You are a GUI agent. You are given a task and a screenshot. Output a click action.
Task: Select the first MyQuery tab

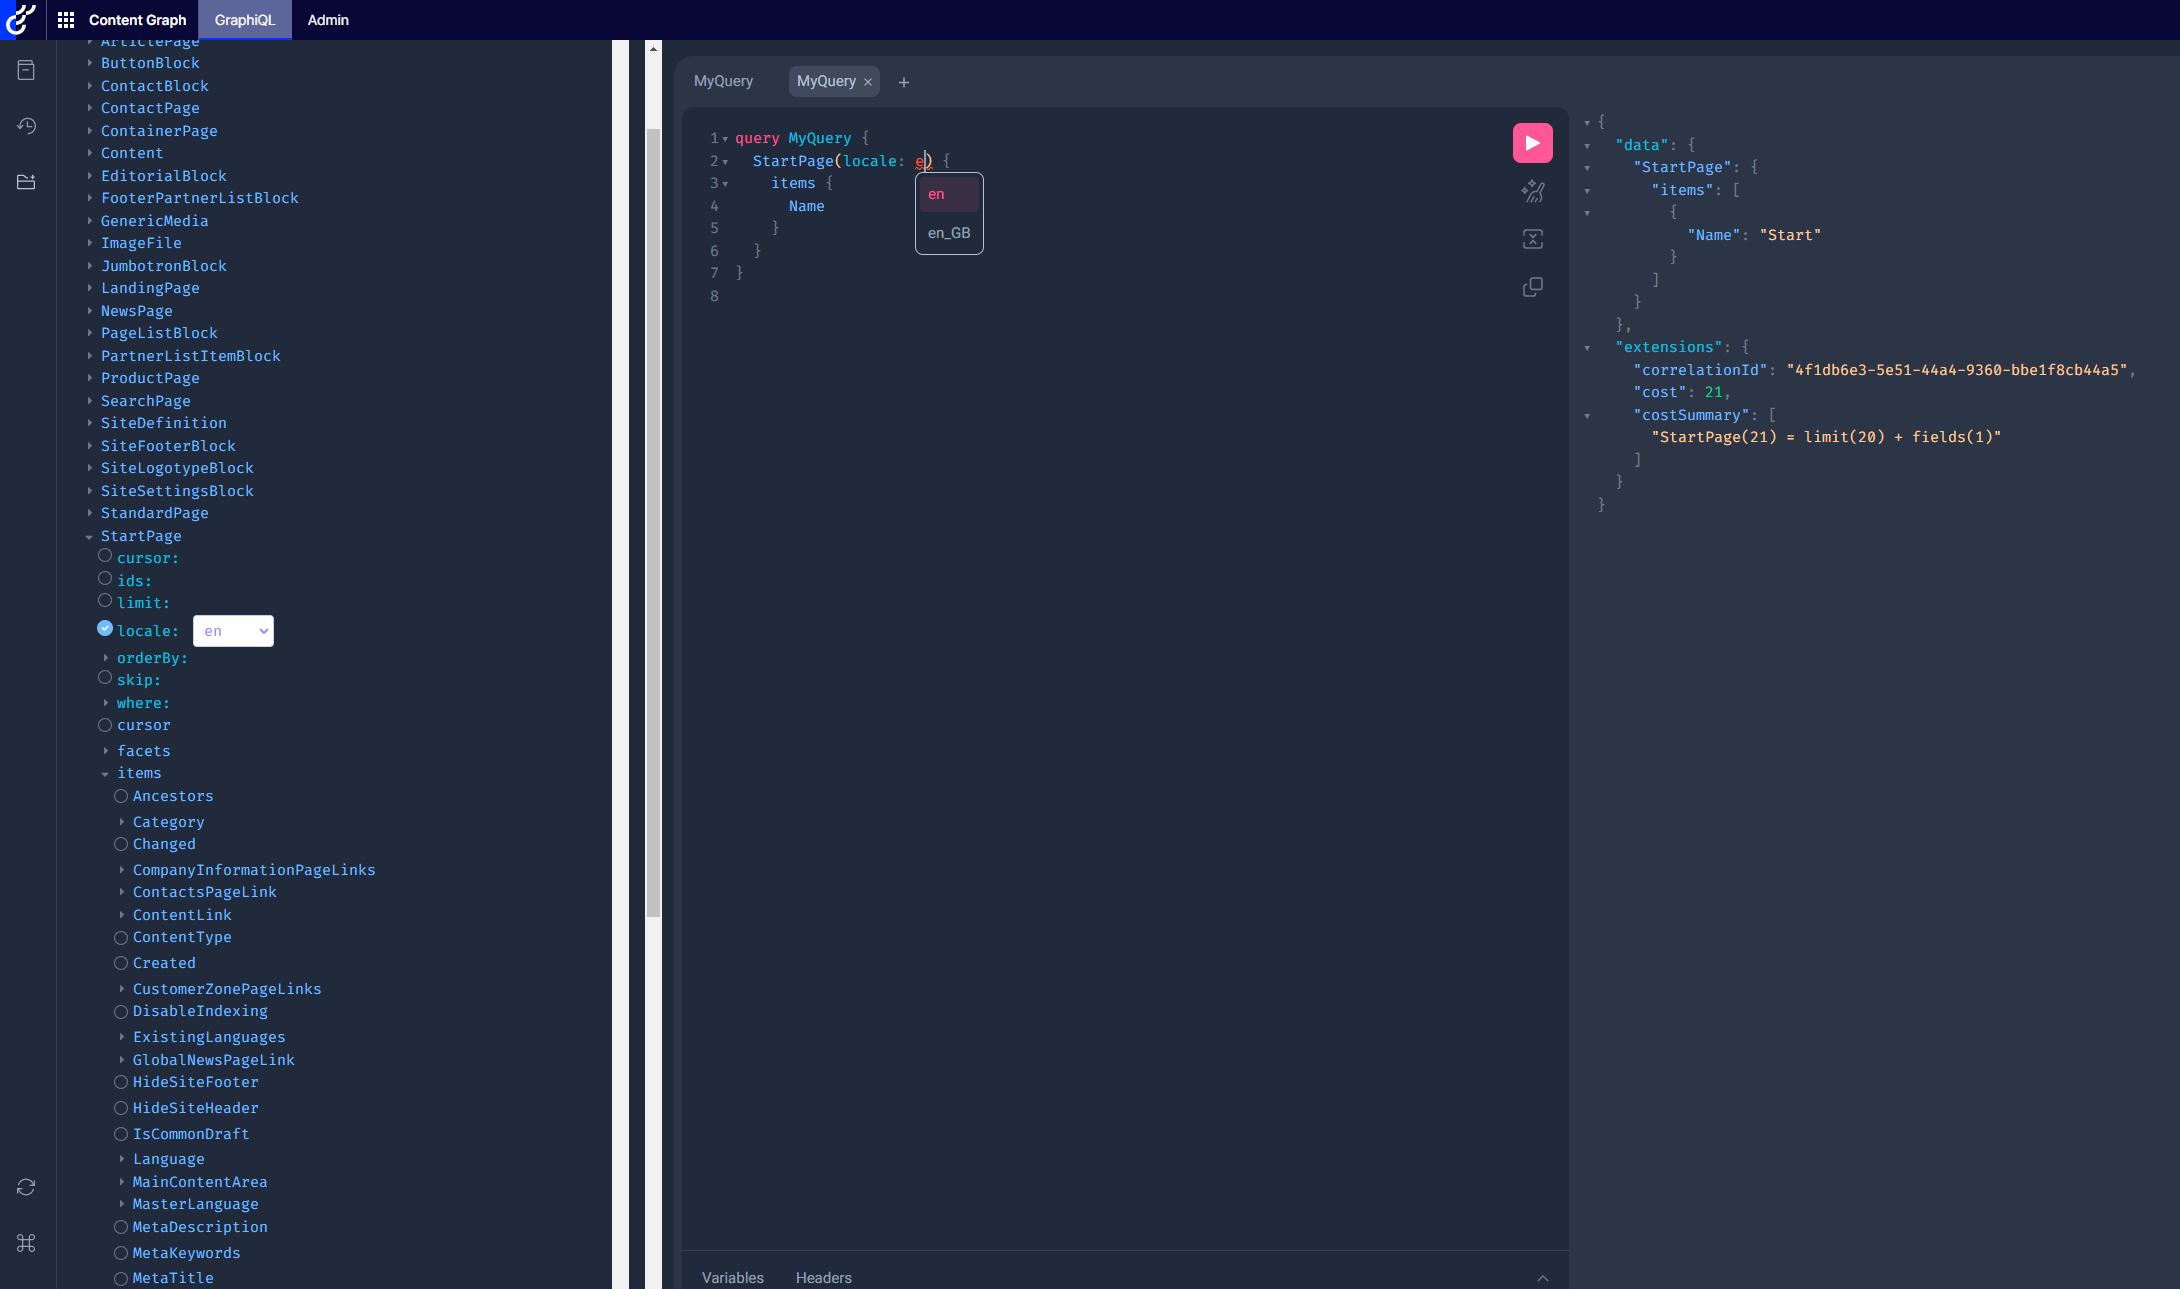(723, 81)
